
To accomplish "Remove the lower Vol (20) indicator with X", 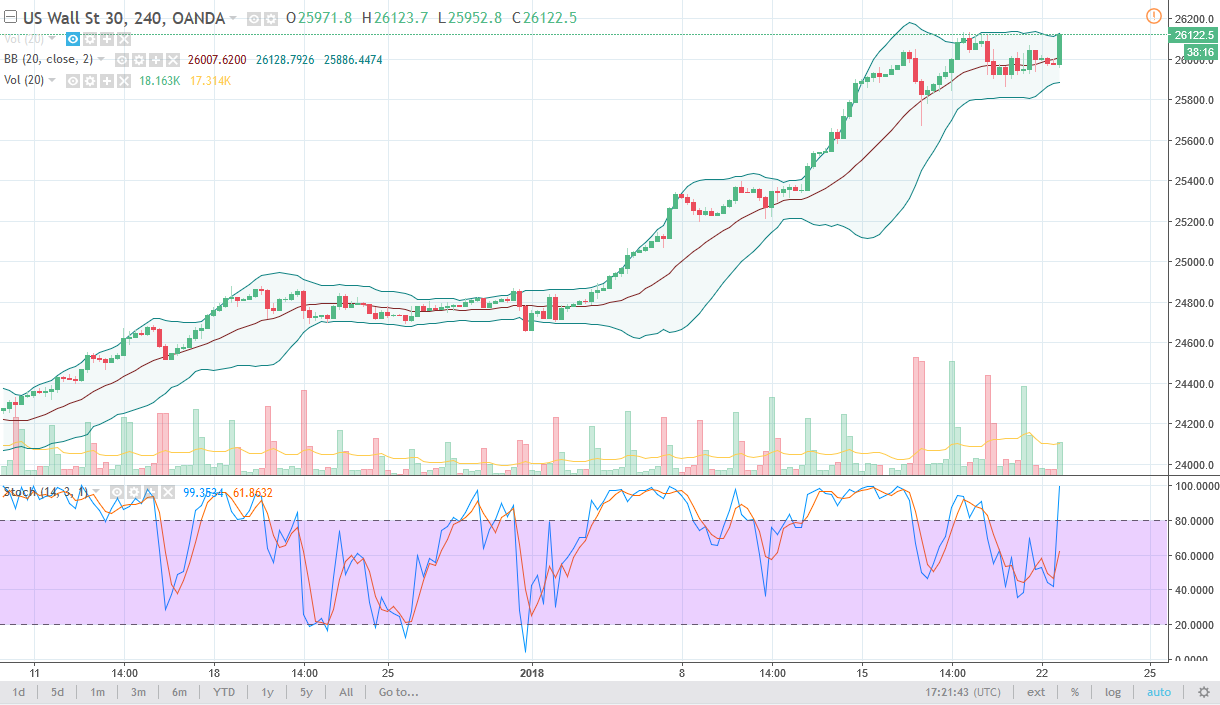I will [x=124, y=80].
